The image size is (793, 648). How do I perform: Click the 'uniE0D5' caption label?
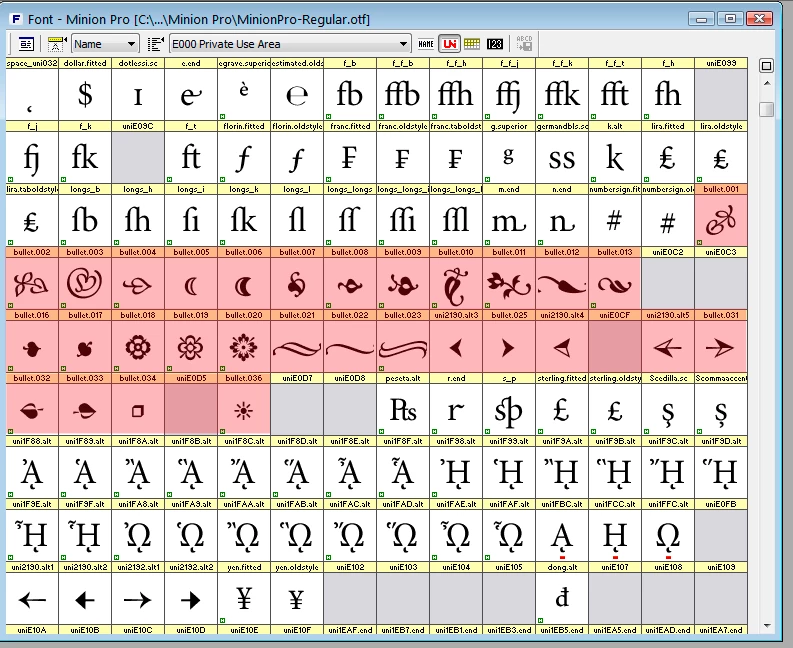click(191, 378)
